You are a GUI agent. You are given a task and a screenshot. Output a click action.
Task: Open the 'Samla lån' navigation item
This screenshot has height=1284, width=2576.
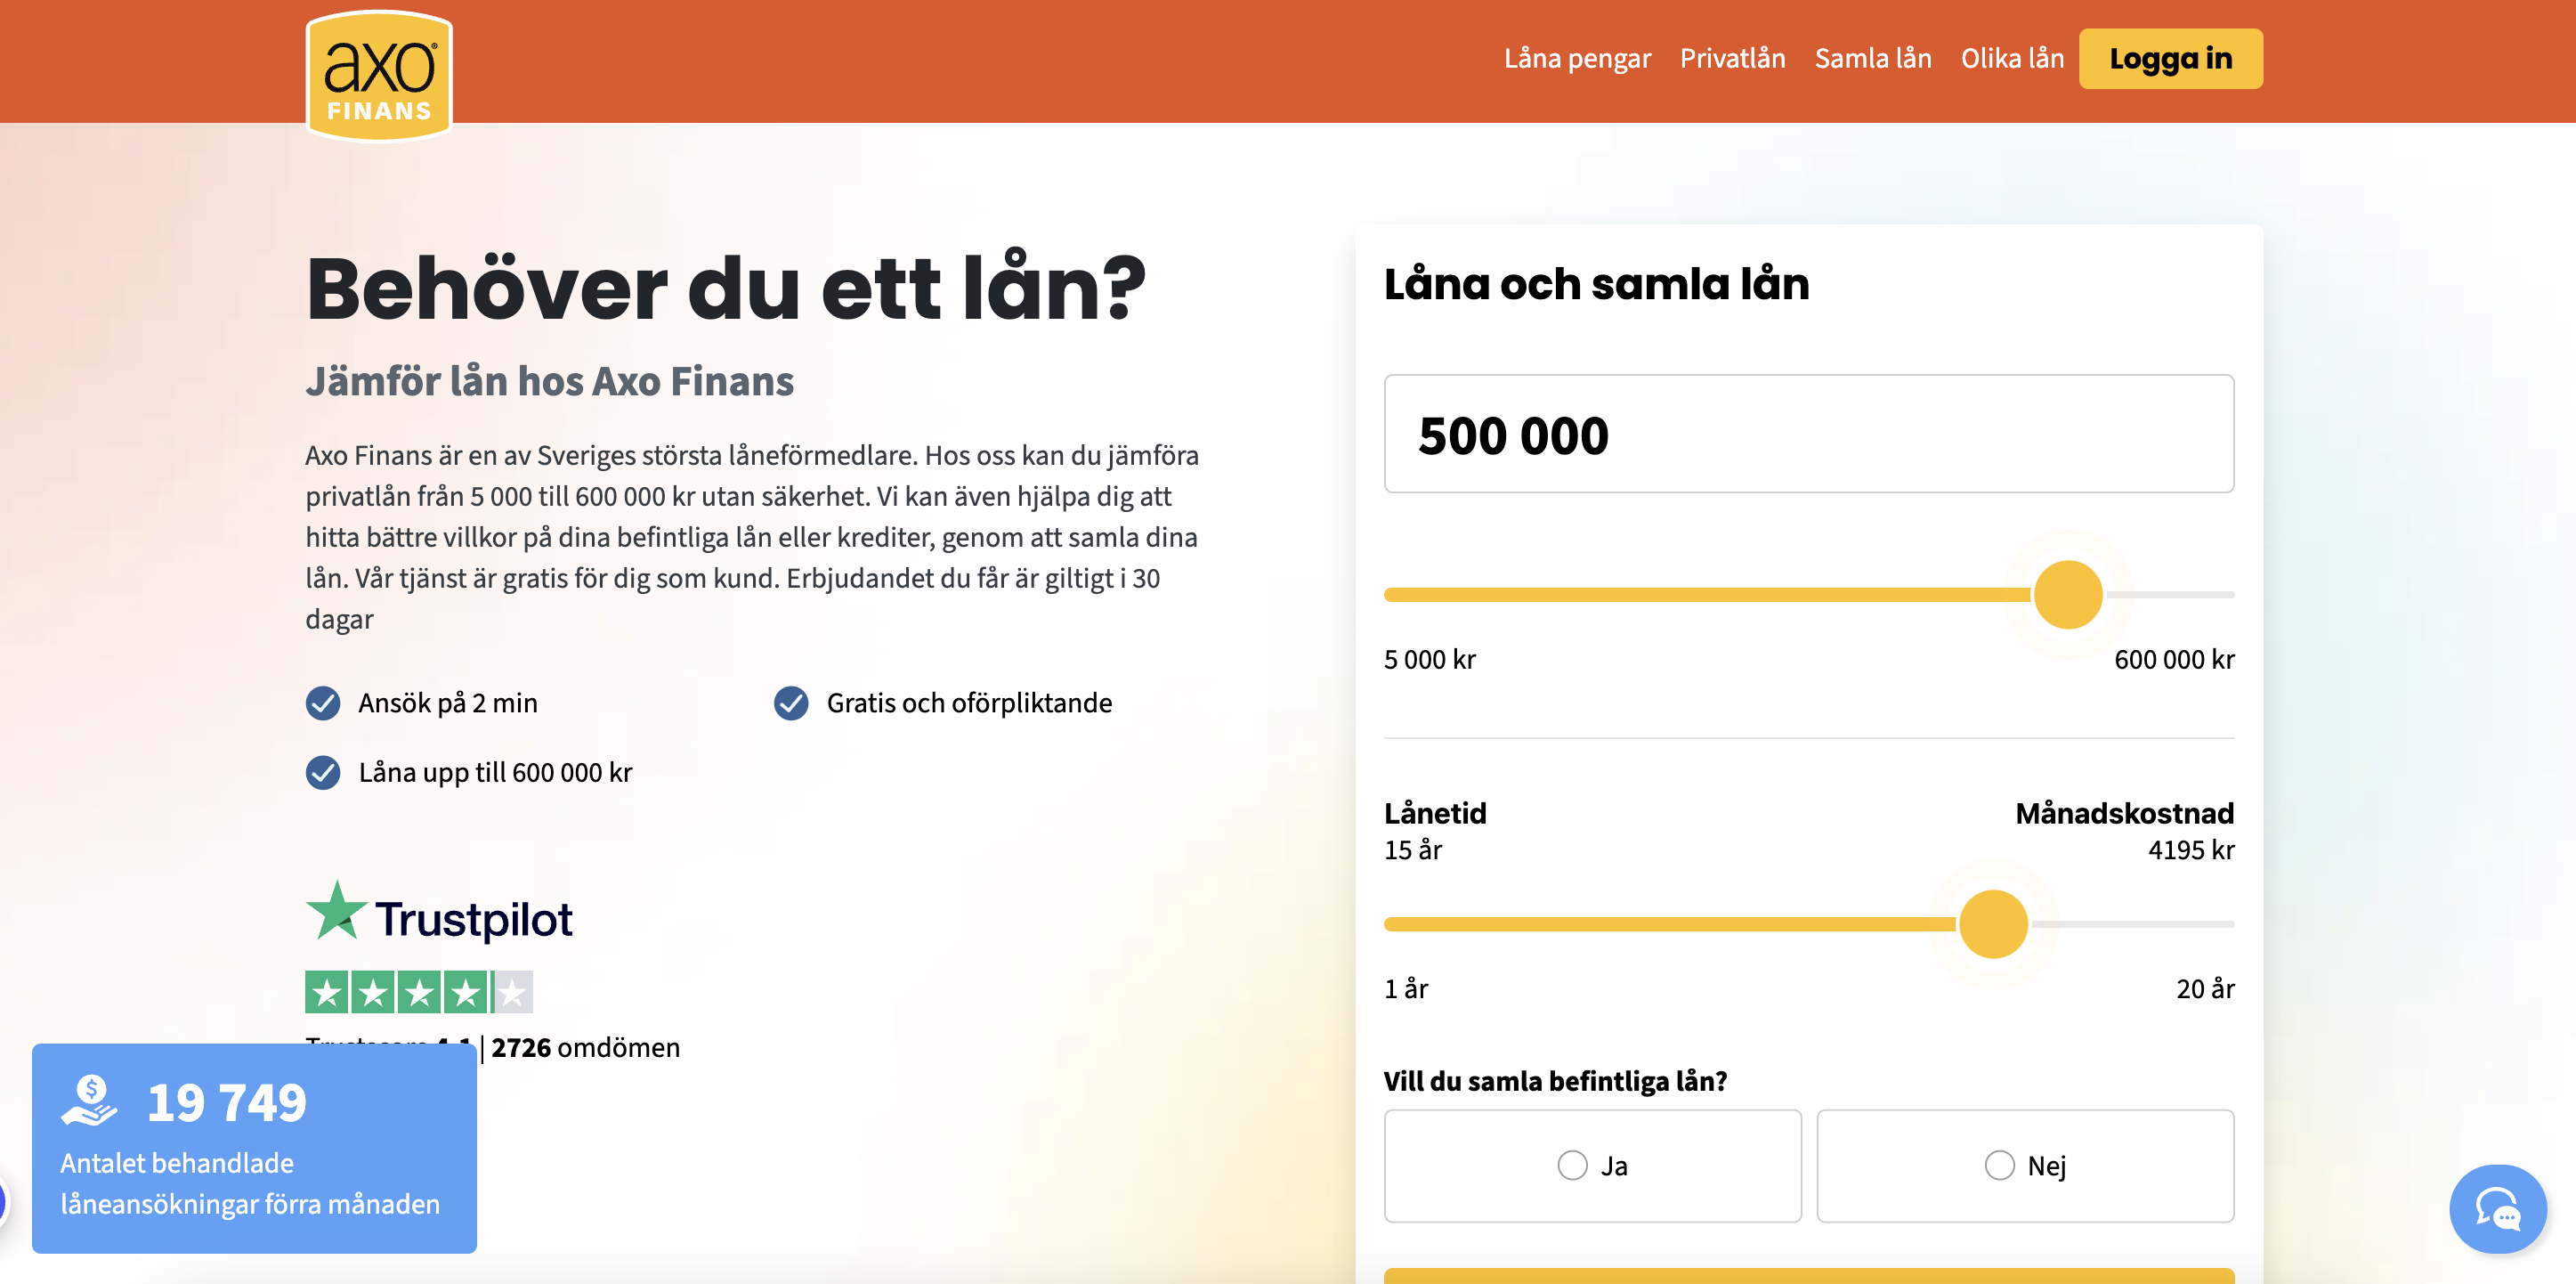[x=1872, y=58]
